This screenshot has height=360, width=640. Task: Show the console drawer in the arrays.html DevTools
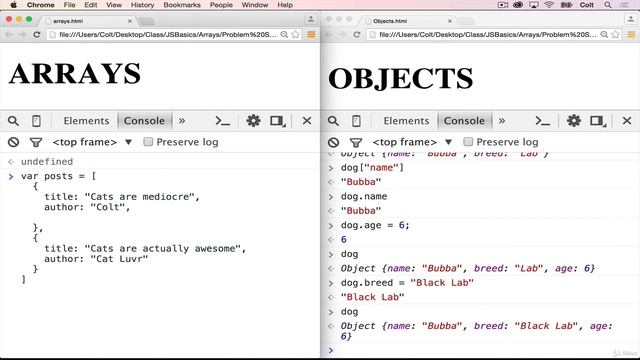[x=222, y=121]
